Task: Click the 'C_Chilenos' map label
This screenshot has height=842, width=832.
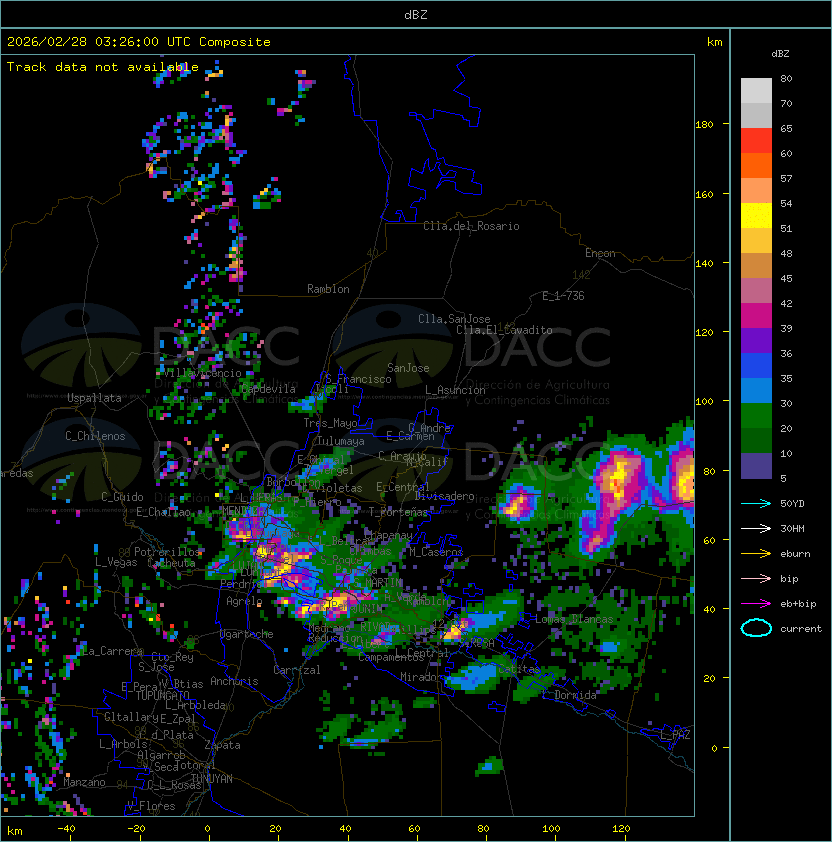Action: point(95,436)
